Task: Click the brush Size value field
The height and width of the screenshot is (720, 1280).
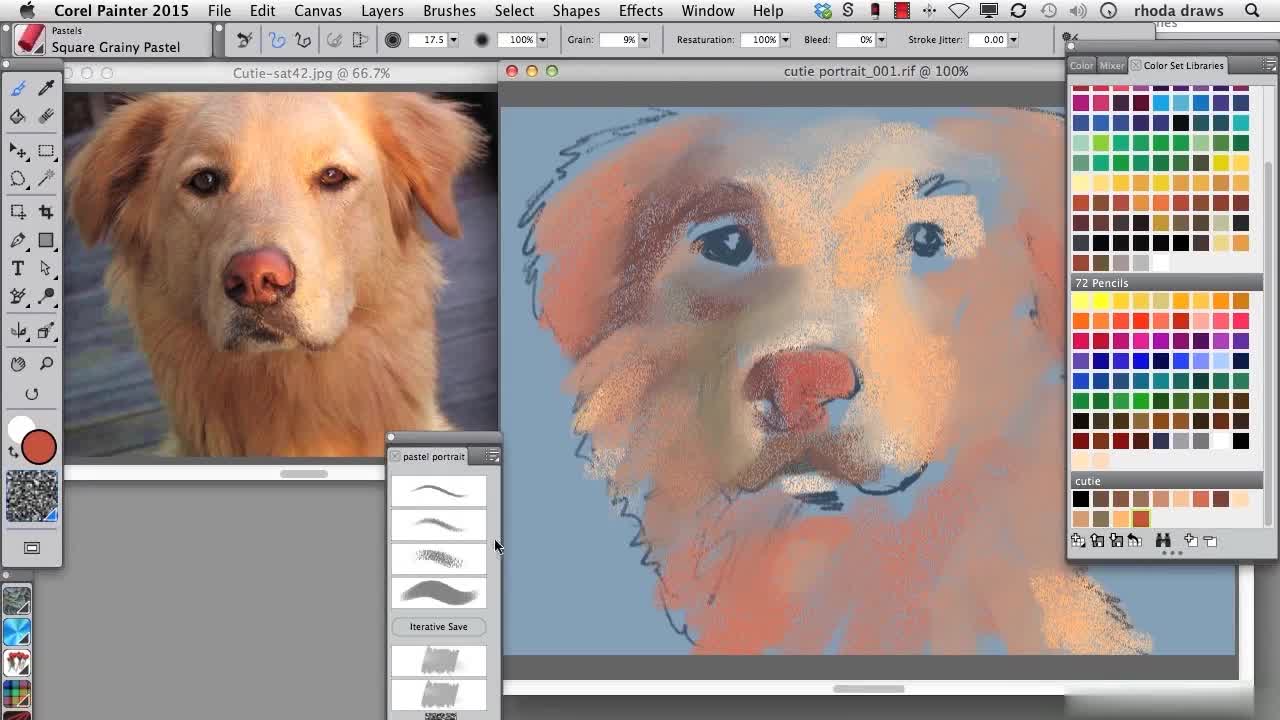Action: point(427,40)
